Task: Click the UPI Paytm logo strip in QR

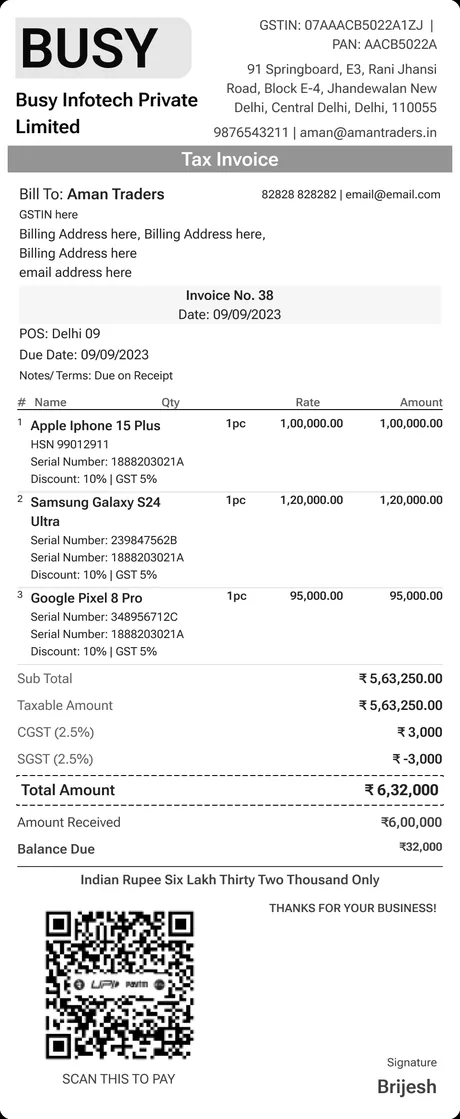Action: (x=120, y=985)
